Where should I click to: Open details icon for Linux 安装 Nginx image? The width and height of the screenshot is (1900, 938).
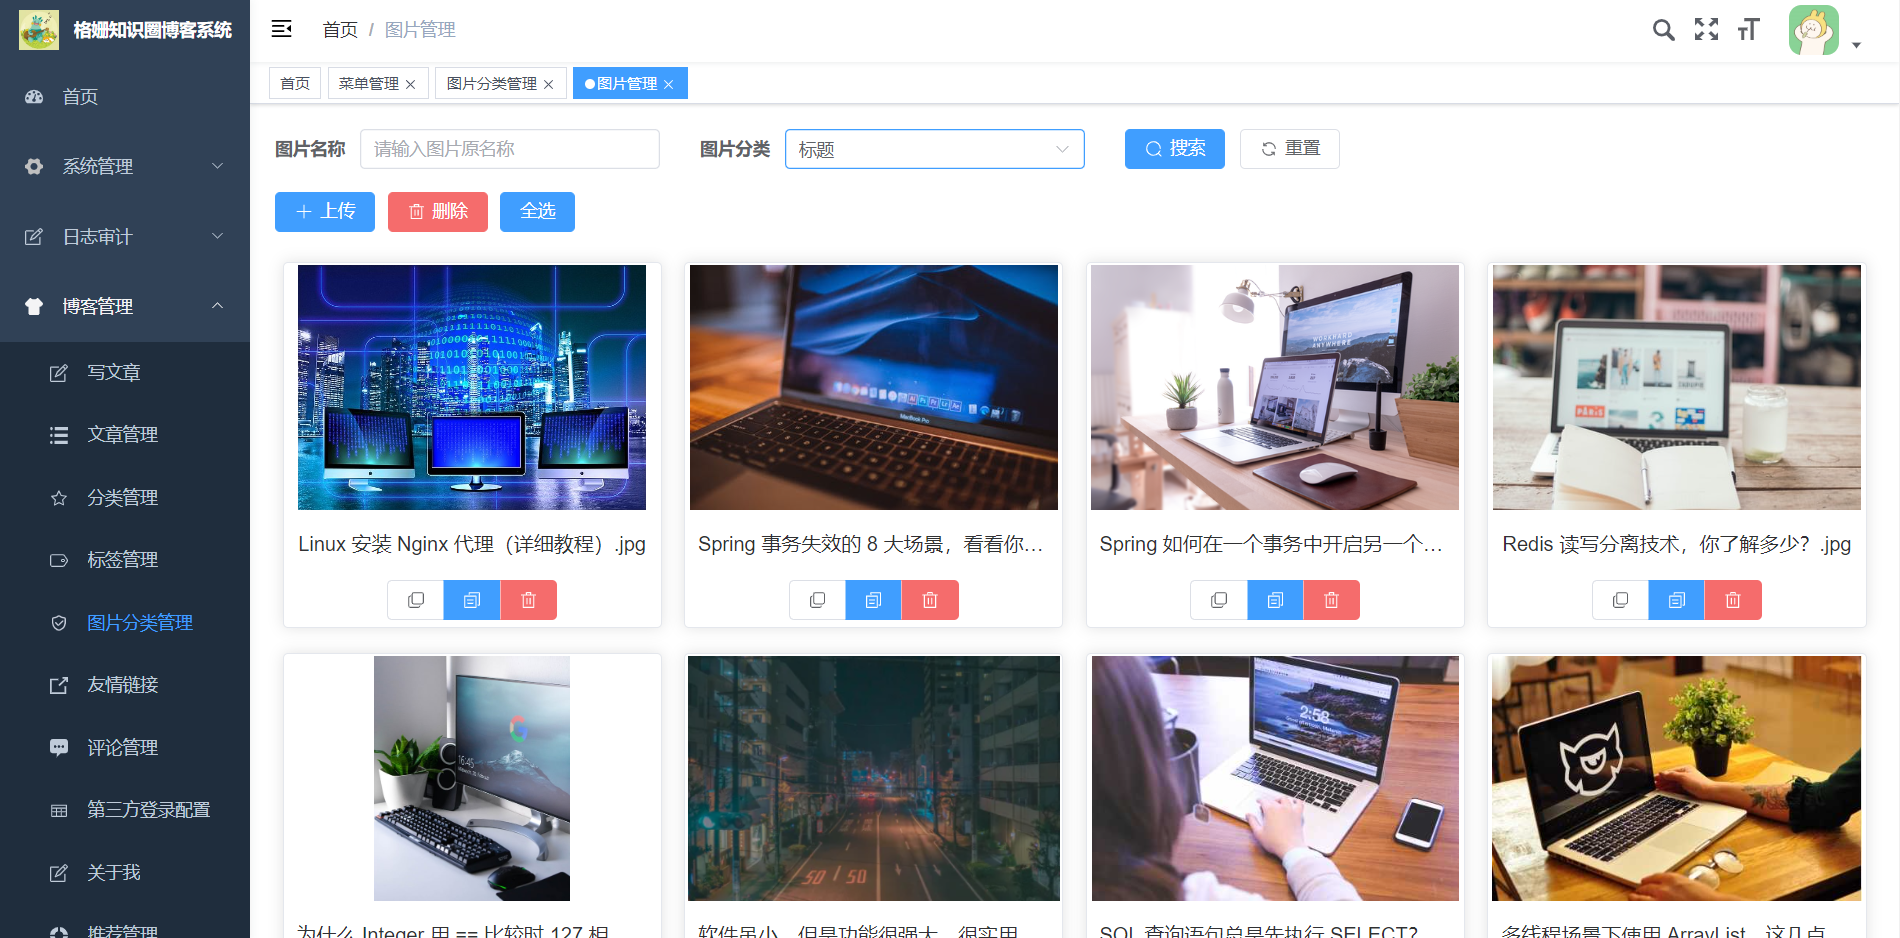click(x=472, y=600)
